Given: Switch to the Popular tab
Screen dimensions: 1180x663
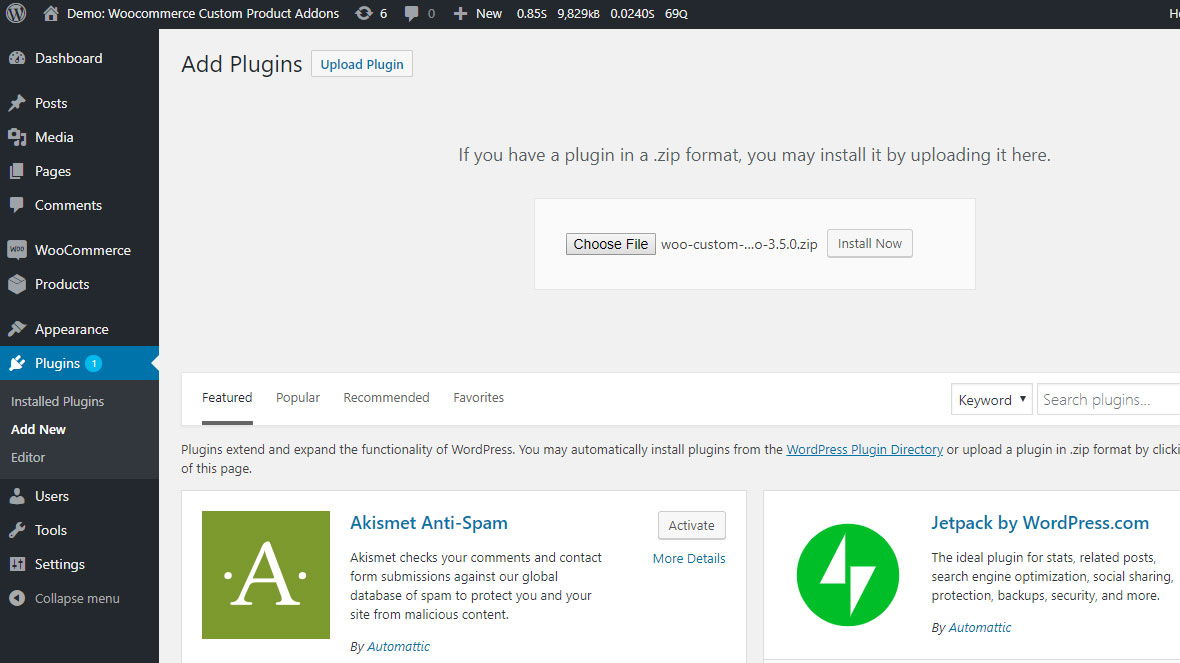Looking at the screenshot, I should (x=297, y=397).
